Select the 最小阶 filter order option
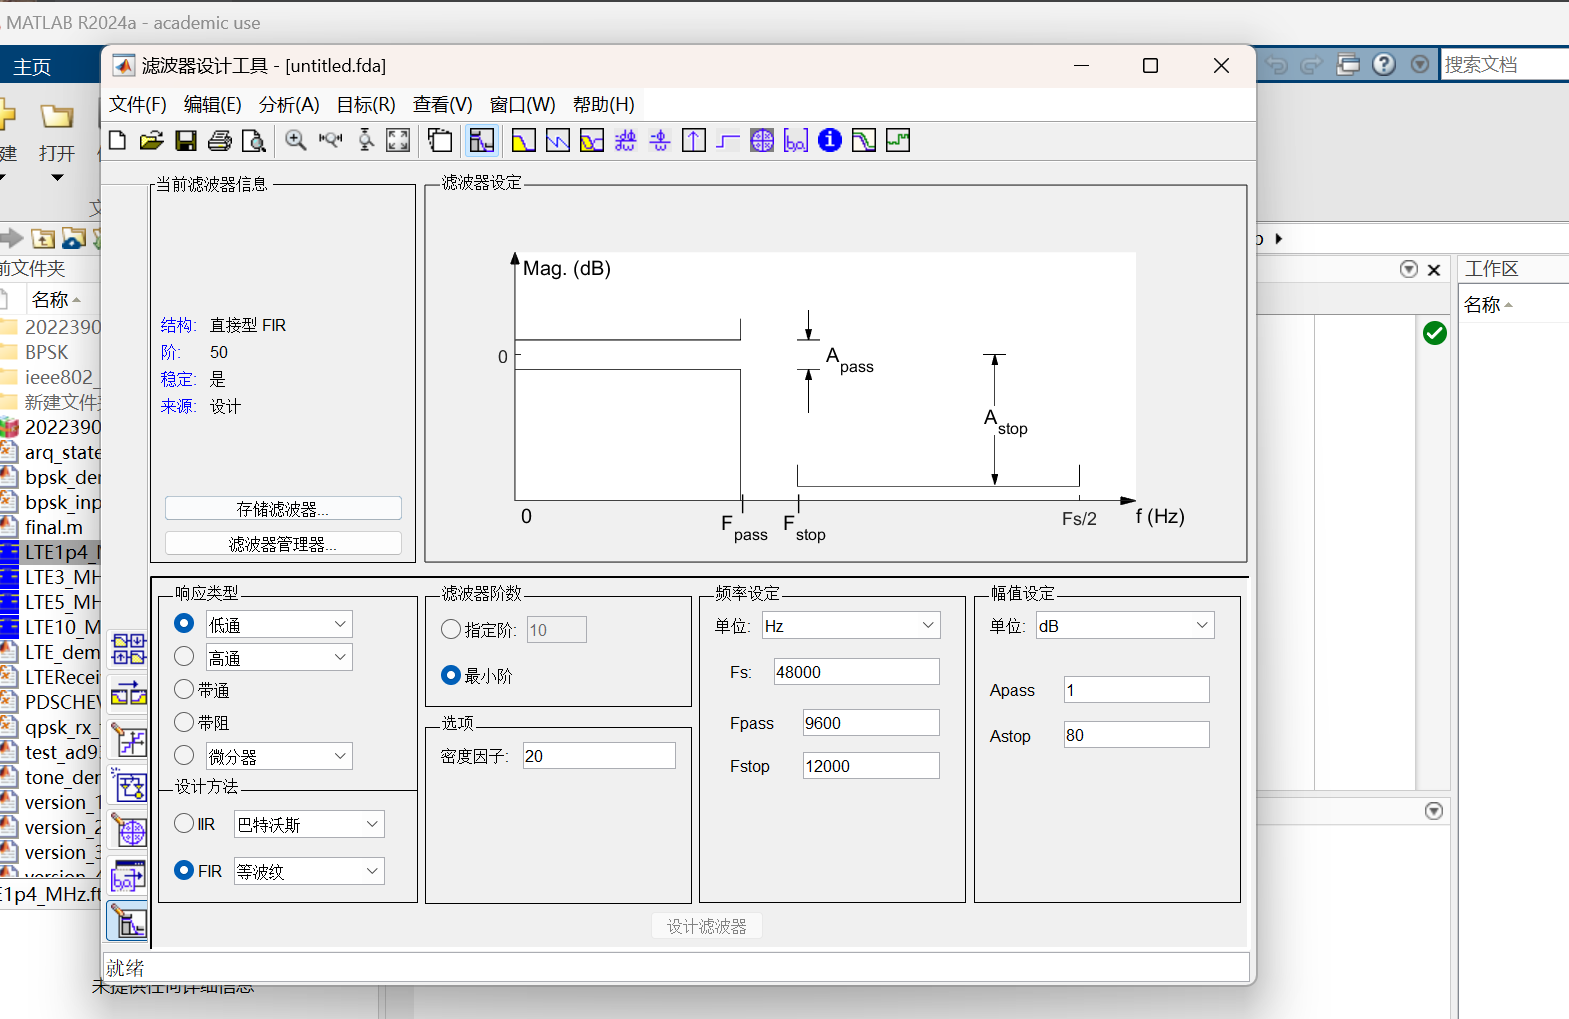 pos(451,675)
